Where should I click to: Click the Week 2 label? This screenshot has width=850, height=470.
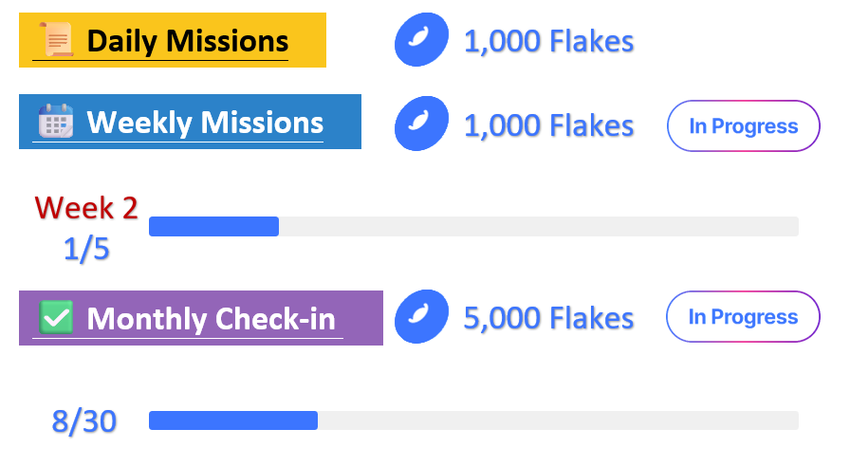tap(86, 207)
